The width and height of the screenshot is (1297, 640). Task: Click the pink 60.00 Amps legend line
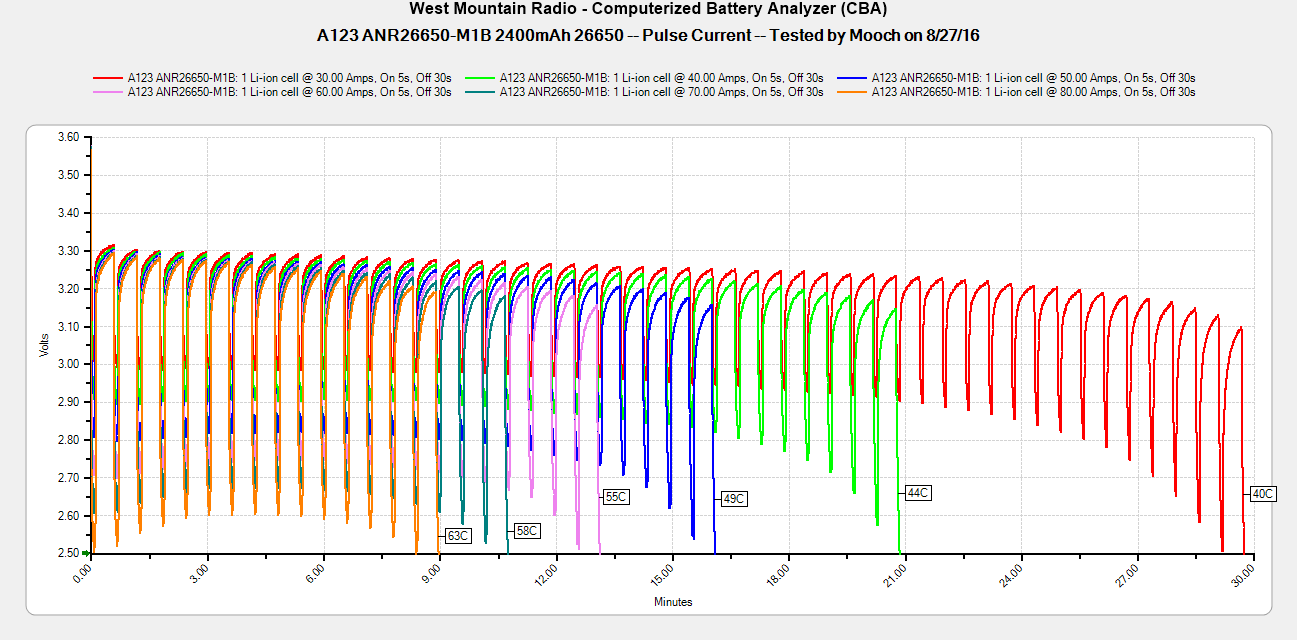coord(108,92)
